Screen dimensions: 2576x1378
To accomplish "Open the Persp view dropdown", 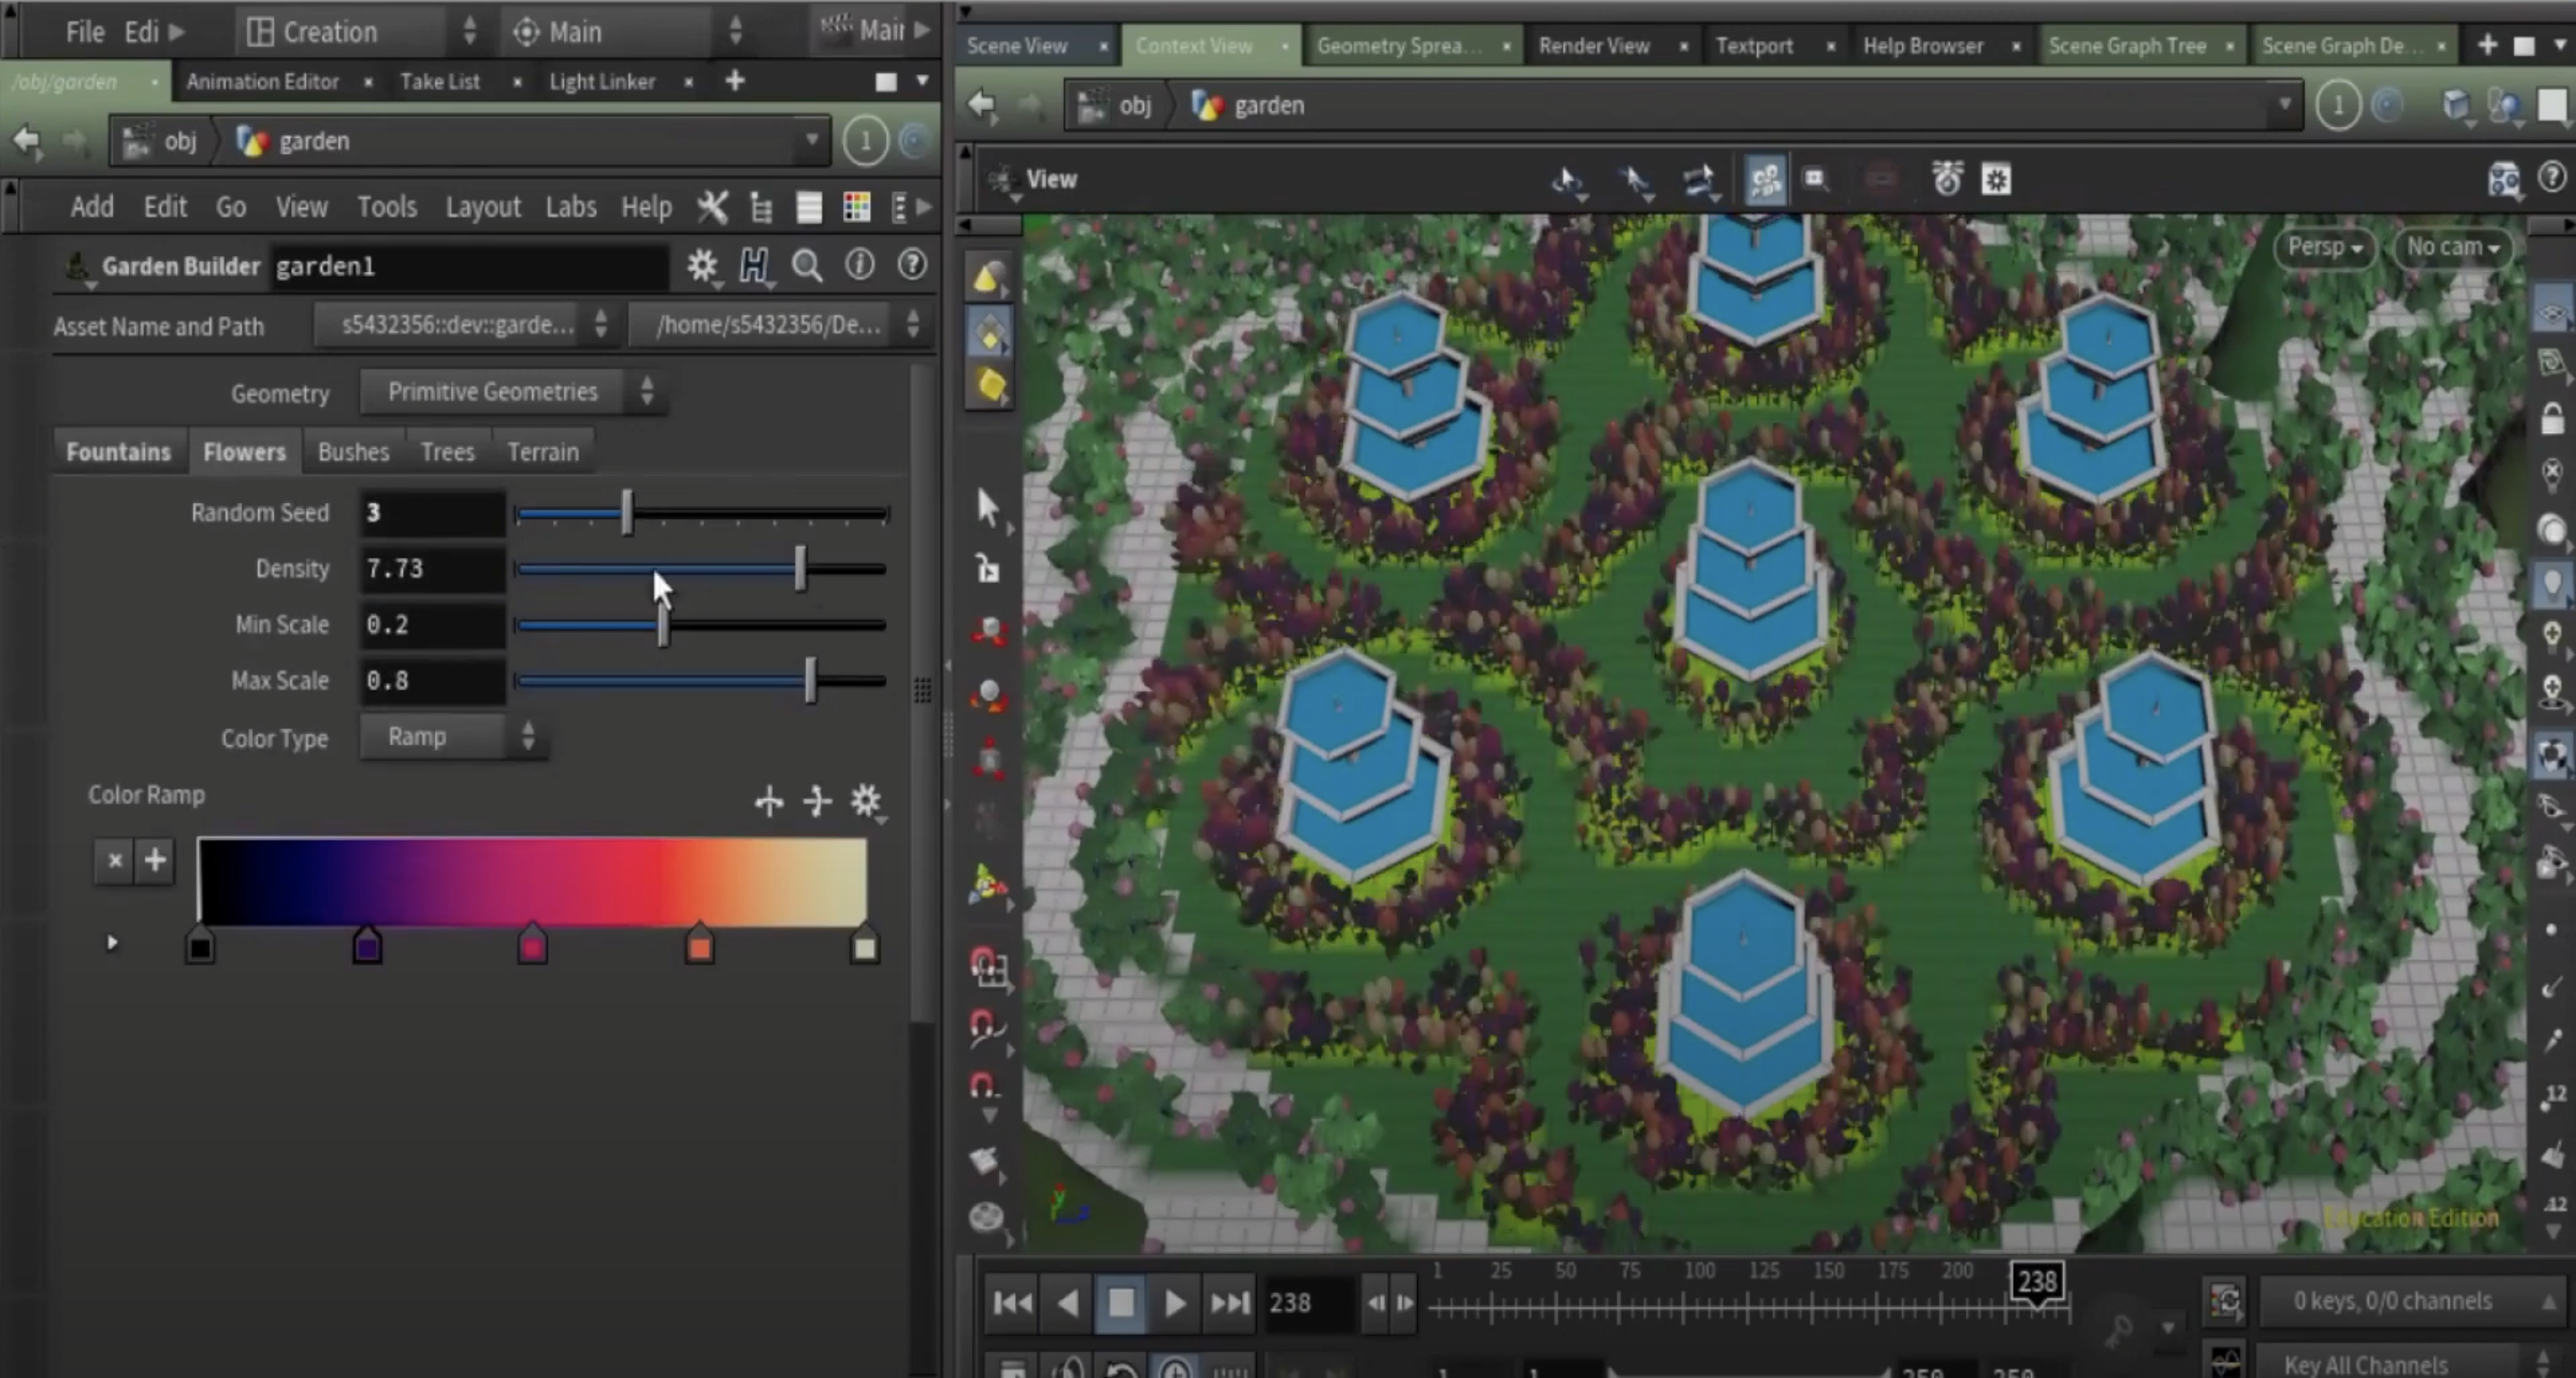I will [x=2324, y=247].
